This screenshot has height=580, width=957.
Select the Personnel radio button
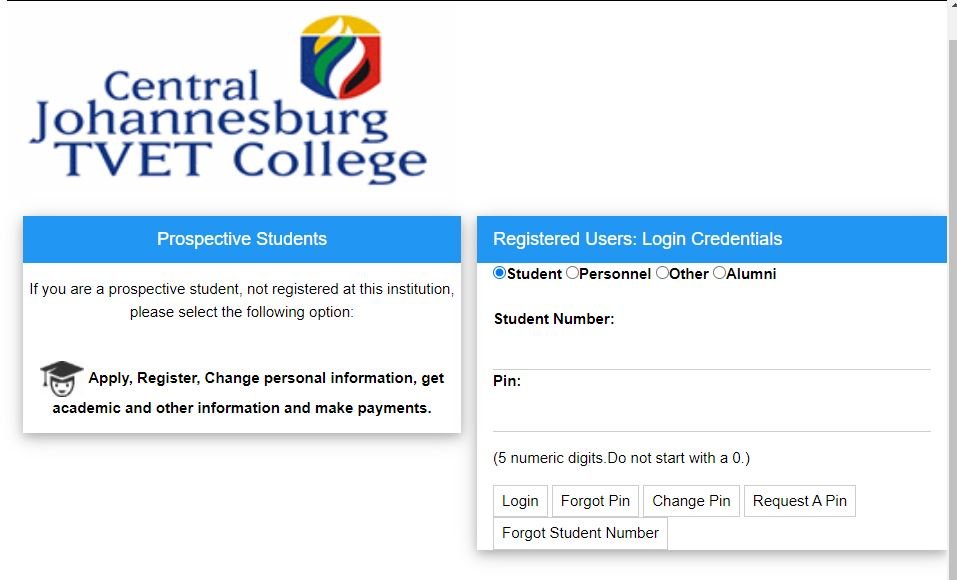point(572,273)
